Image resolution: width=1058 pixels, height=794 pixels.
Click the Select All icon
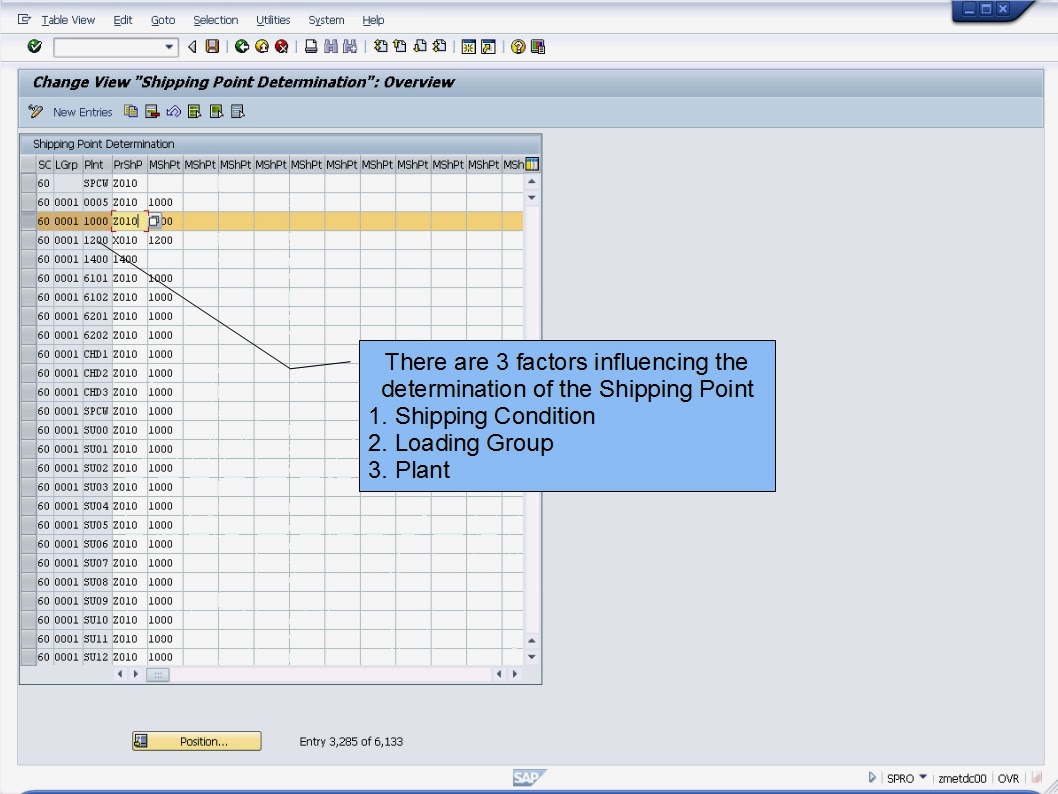pyautogui.click(x=194, y=111)
